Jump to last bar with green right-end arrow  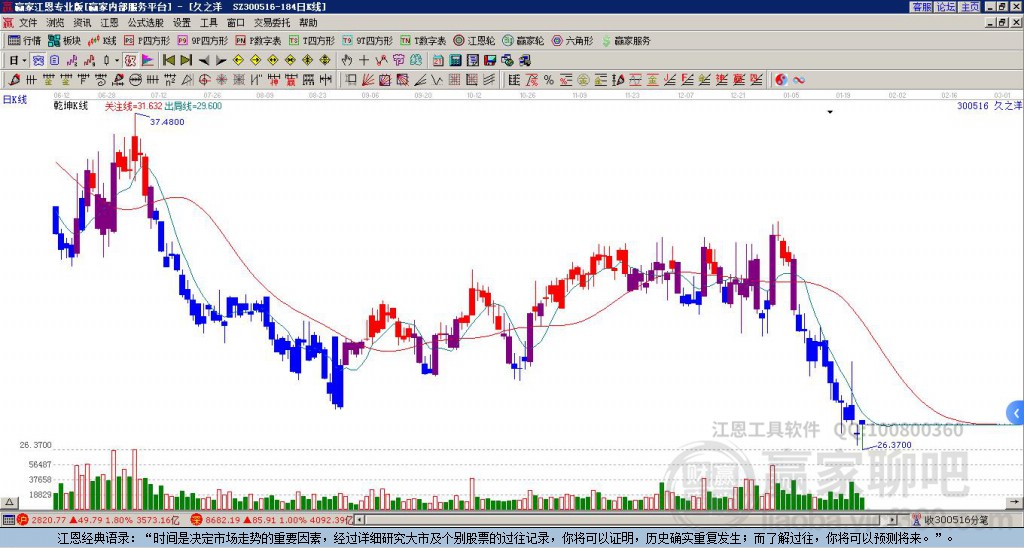point(186,61)
